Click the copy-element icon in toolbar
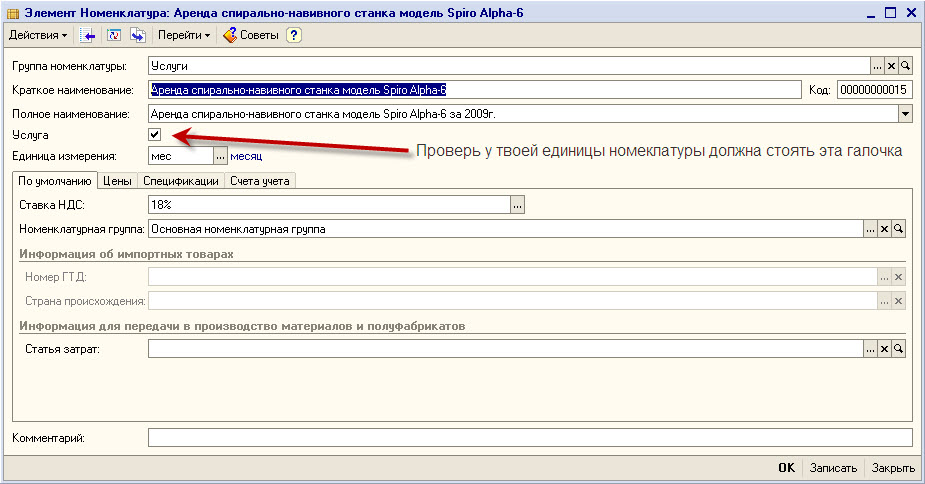Image resolution: width=925 pixels, height=484 pixels. coord(137,35)
